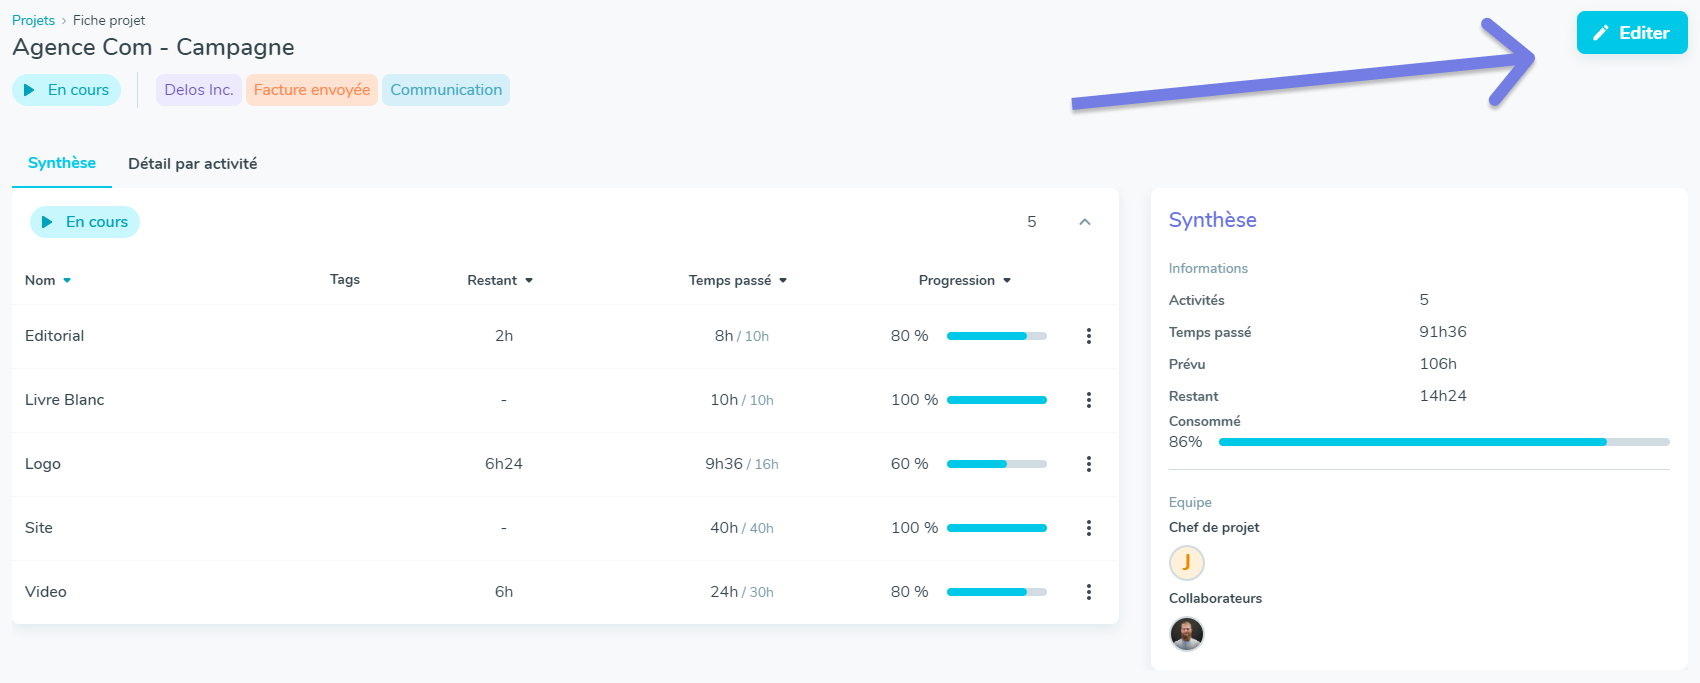Select the Site activity name
This screenshot has width=1700, height=683.
39,528
